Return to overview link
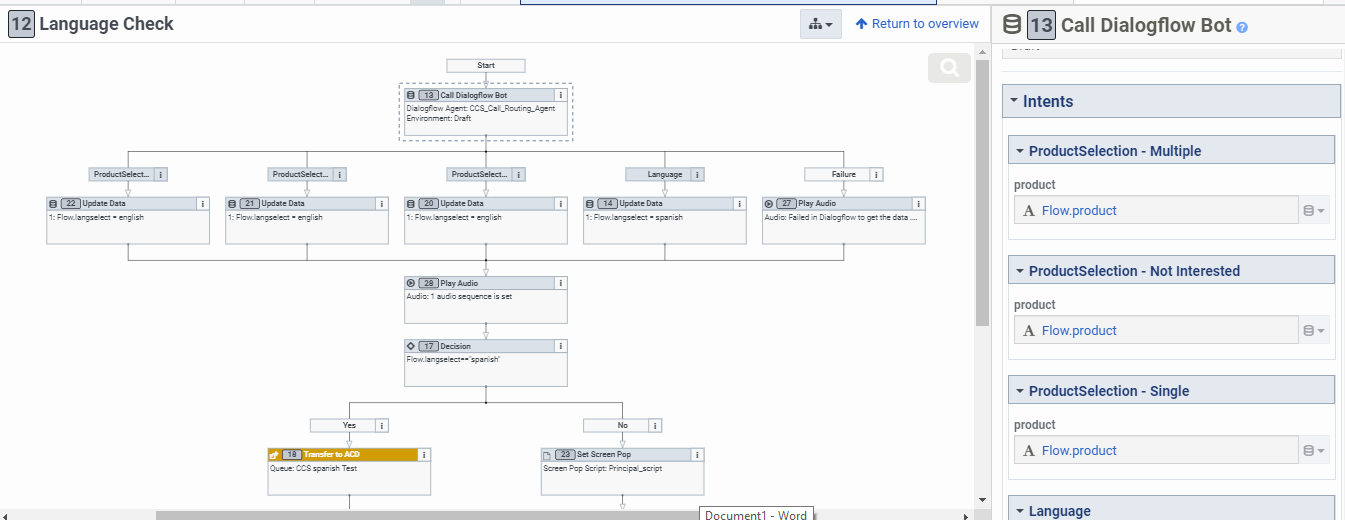The width and height of the screenshot is (1345, 520). tap(917, 24)
